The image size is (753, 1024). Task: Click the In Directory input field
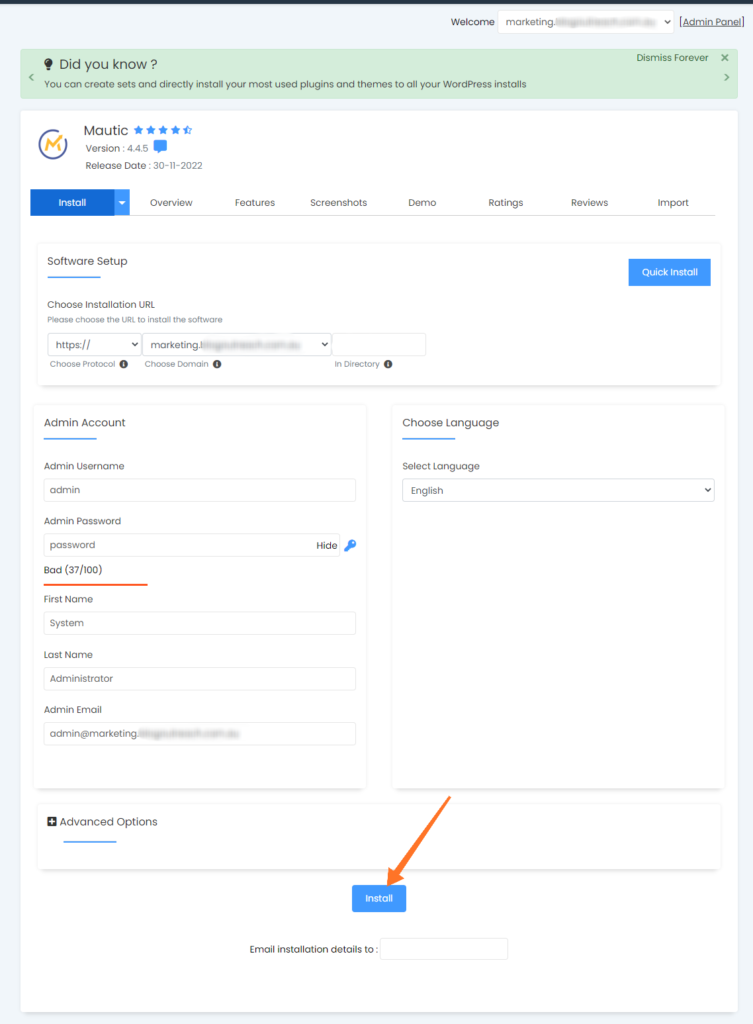tap(379, 345)
